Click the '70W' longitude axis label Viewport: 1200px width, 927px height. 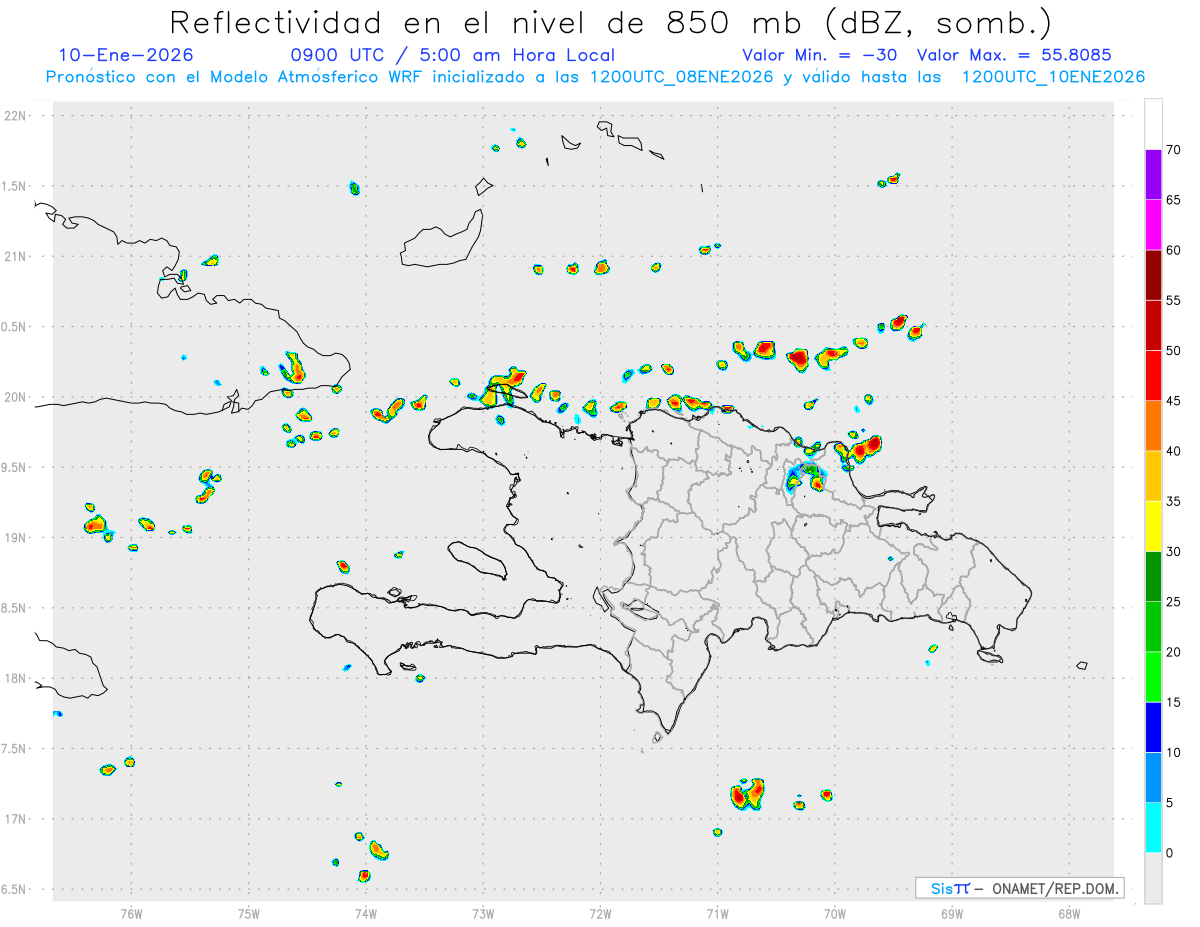coord(835,913)
